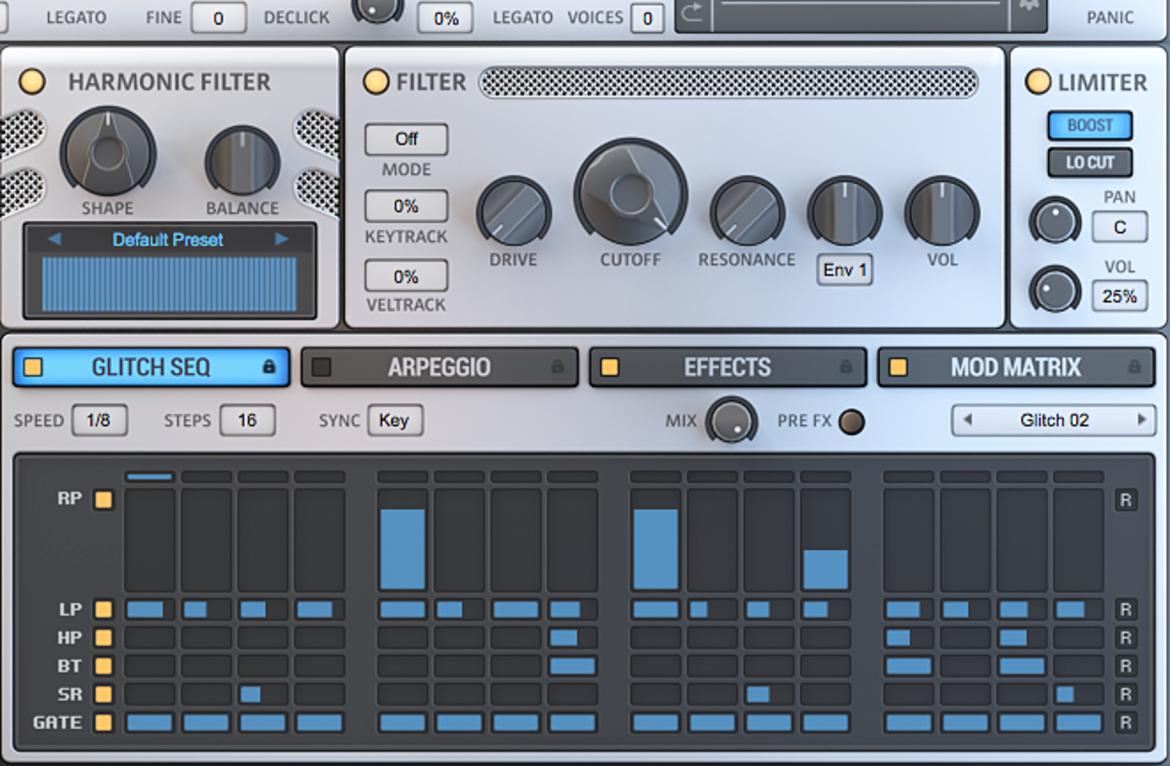
Task: Click VOICES count value field
Action: [647, 18]
